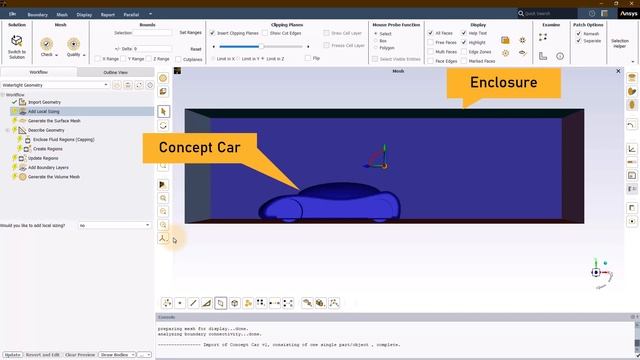Click the eye icon in Display group
The image size is (640, 360).
522,53
